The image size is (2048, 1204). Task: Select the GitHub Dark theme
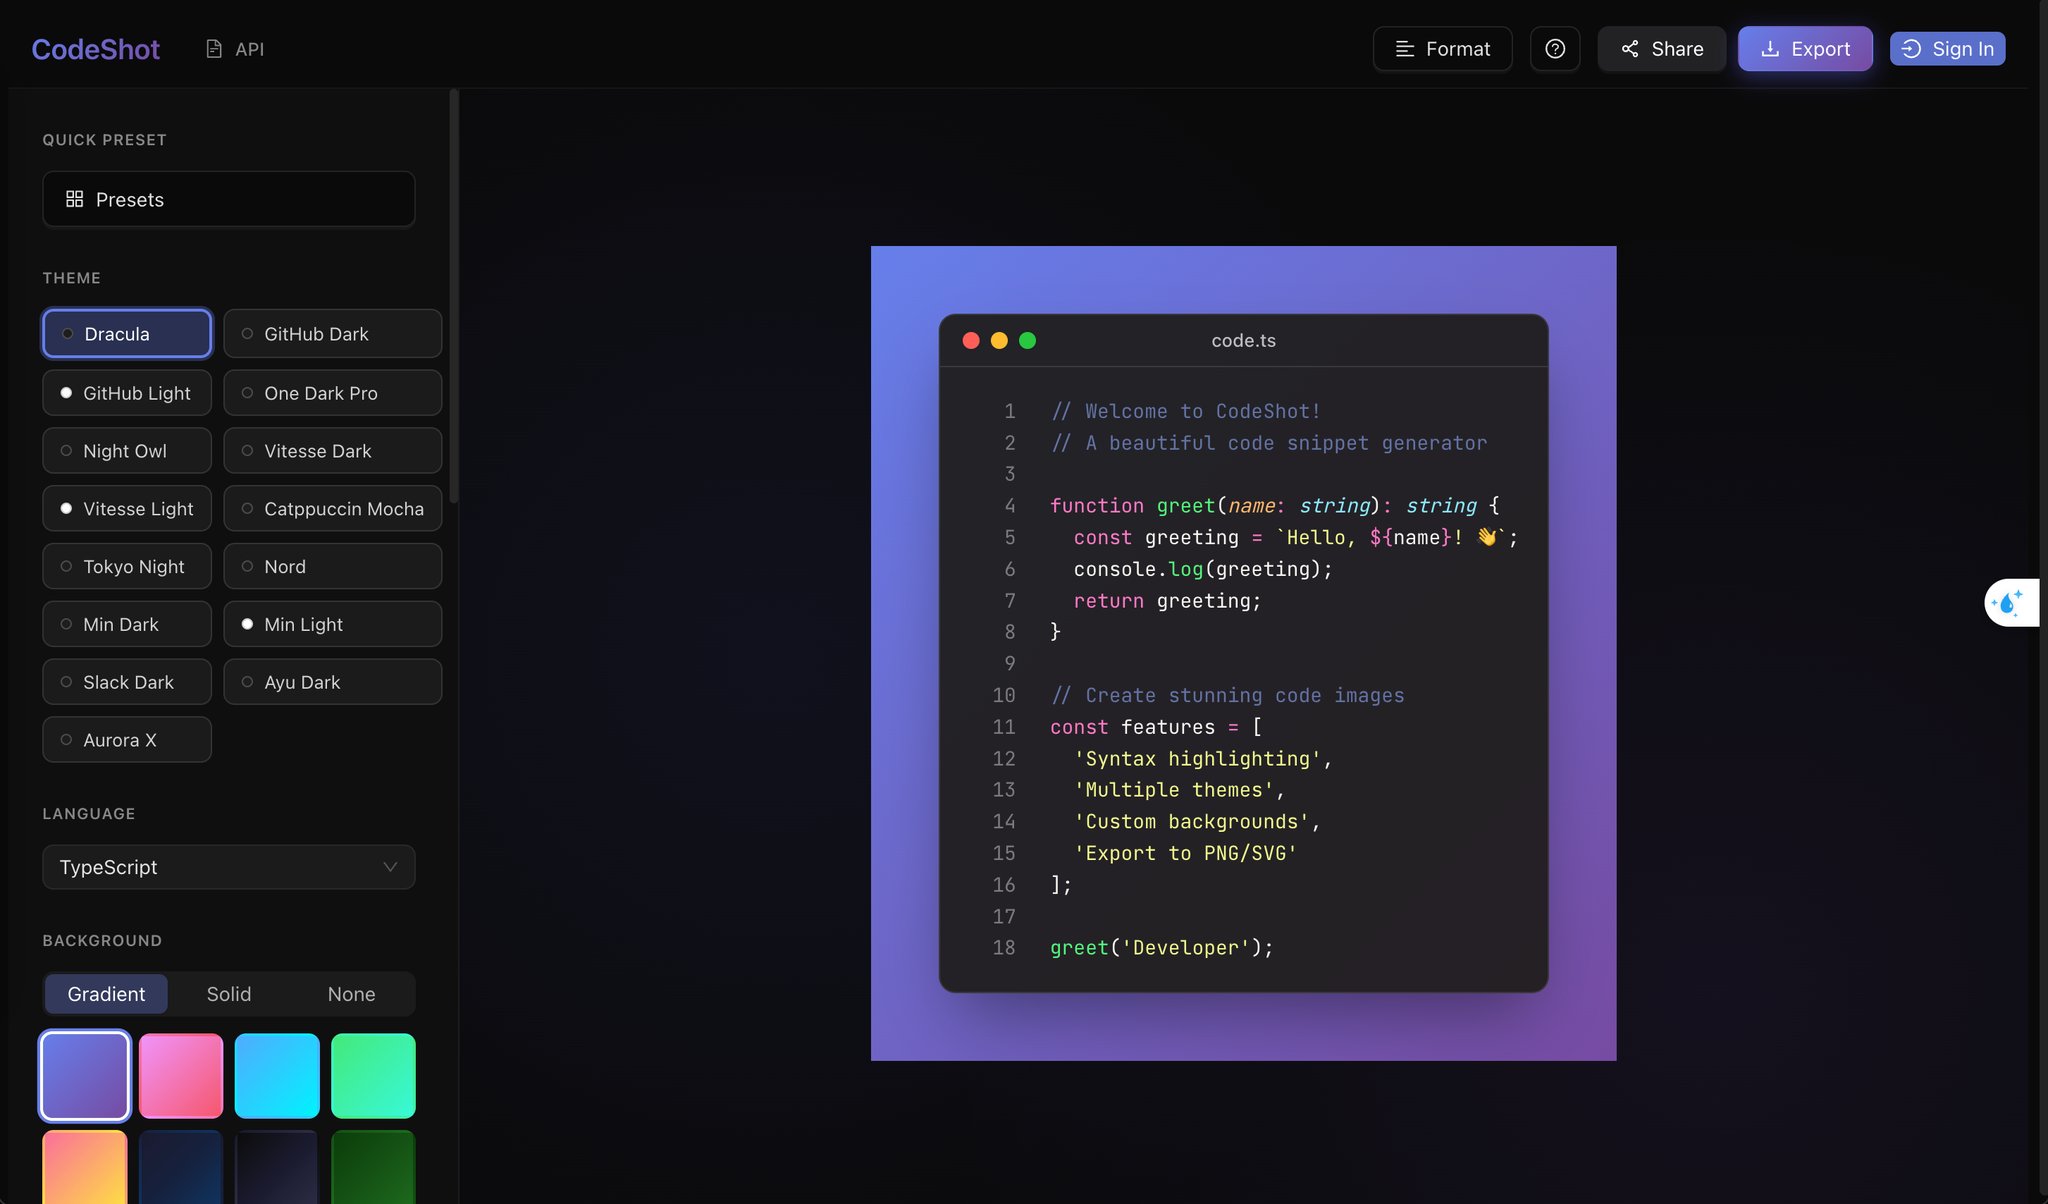(333, 333)
